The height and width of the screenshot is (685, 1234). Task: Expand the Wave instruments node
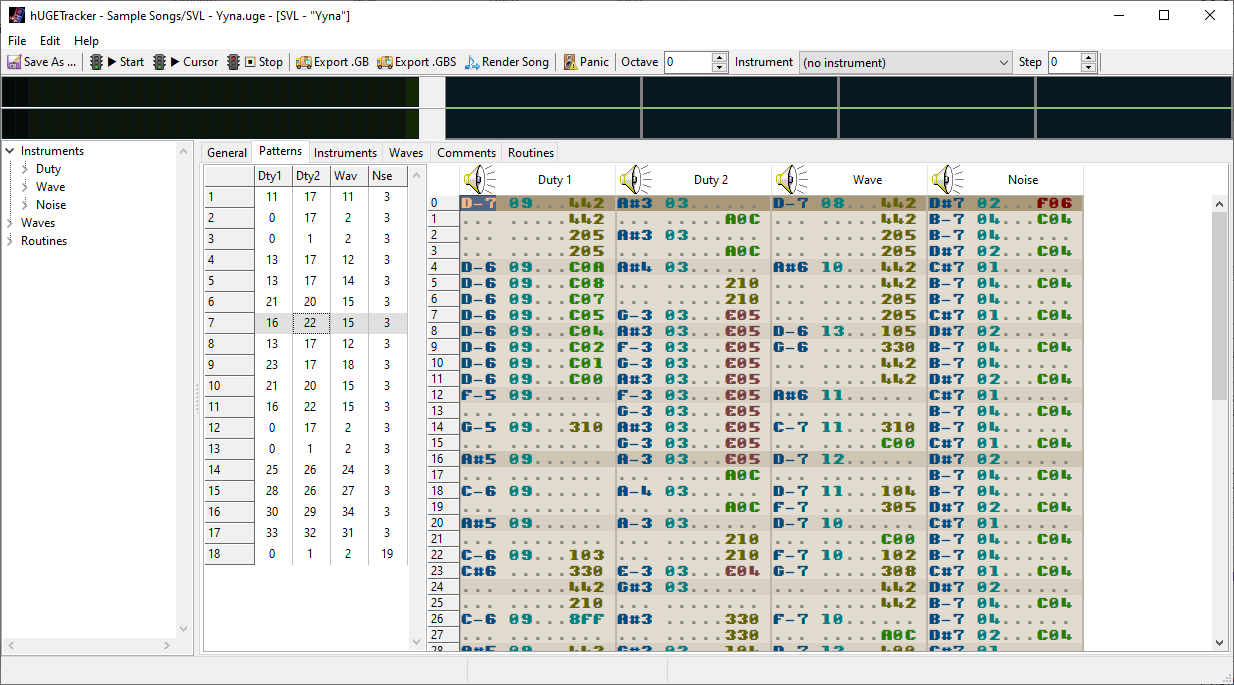(x=25, y=187)
